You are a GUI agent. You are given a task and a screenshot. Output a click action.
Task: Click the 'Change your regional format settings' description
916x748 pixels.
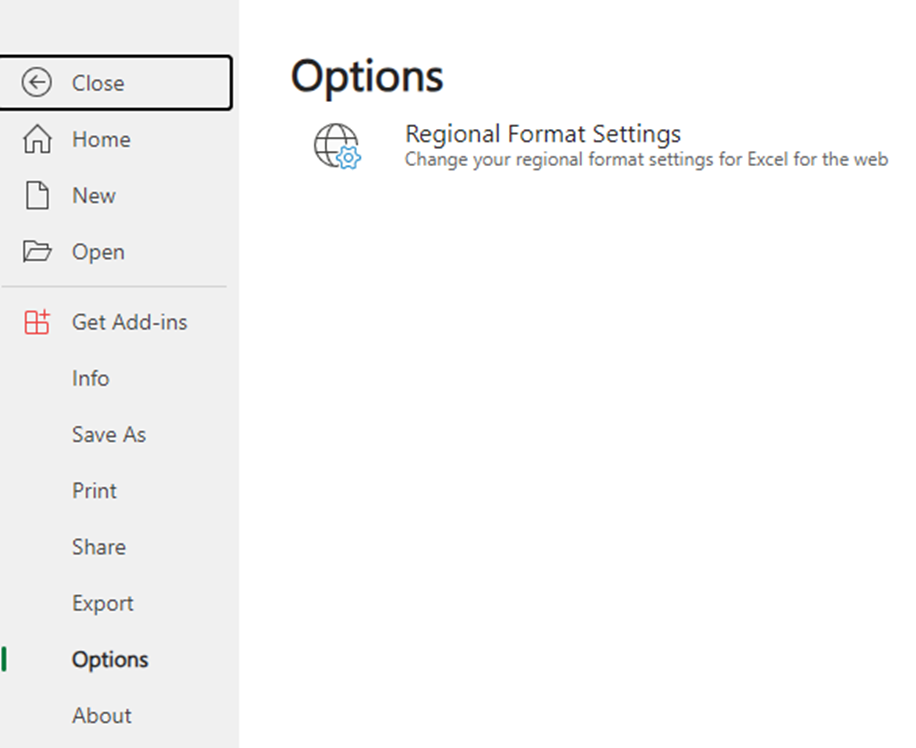click(x=646, y=159)
